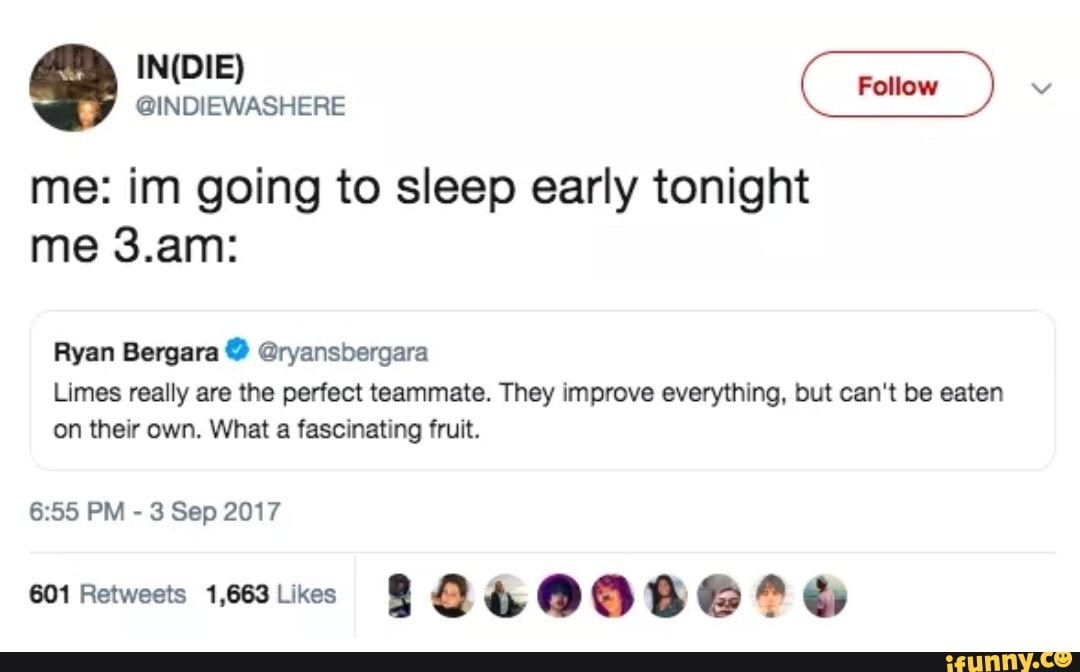Click the fifth liker avatar with magenta hair
Viewport: 1080px width, 672px height.
pos(611,595)
